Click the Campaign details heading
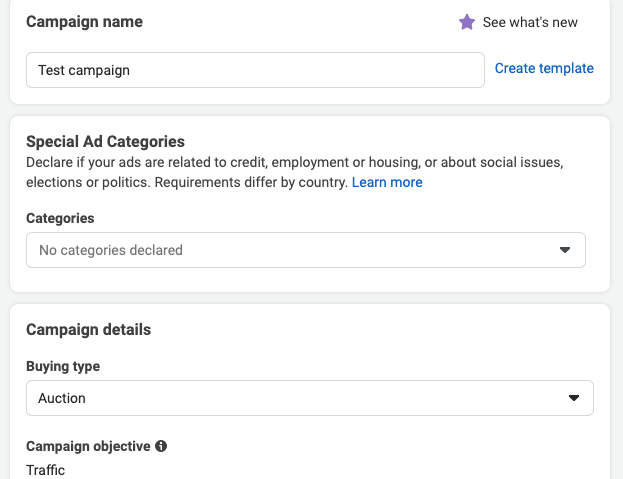 tap(89, 330)
